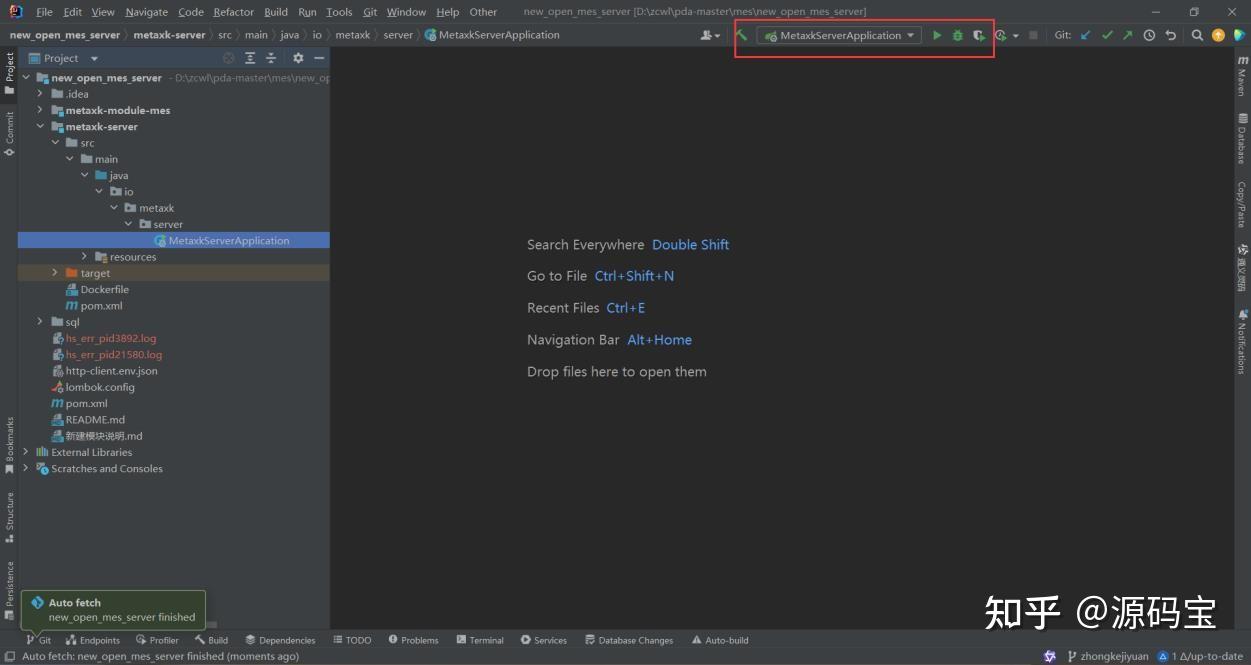Open dropdown arrow next to profiler run icon

pos(1016,36)
